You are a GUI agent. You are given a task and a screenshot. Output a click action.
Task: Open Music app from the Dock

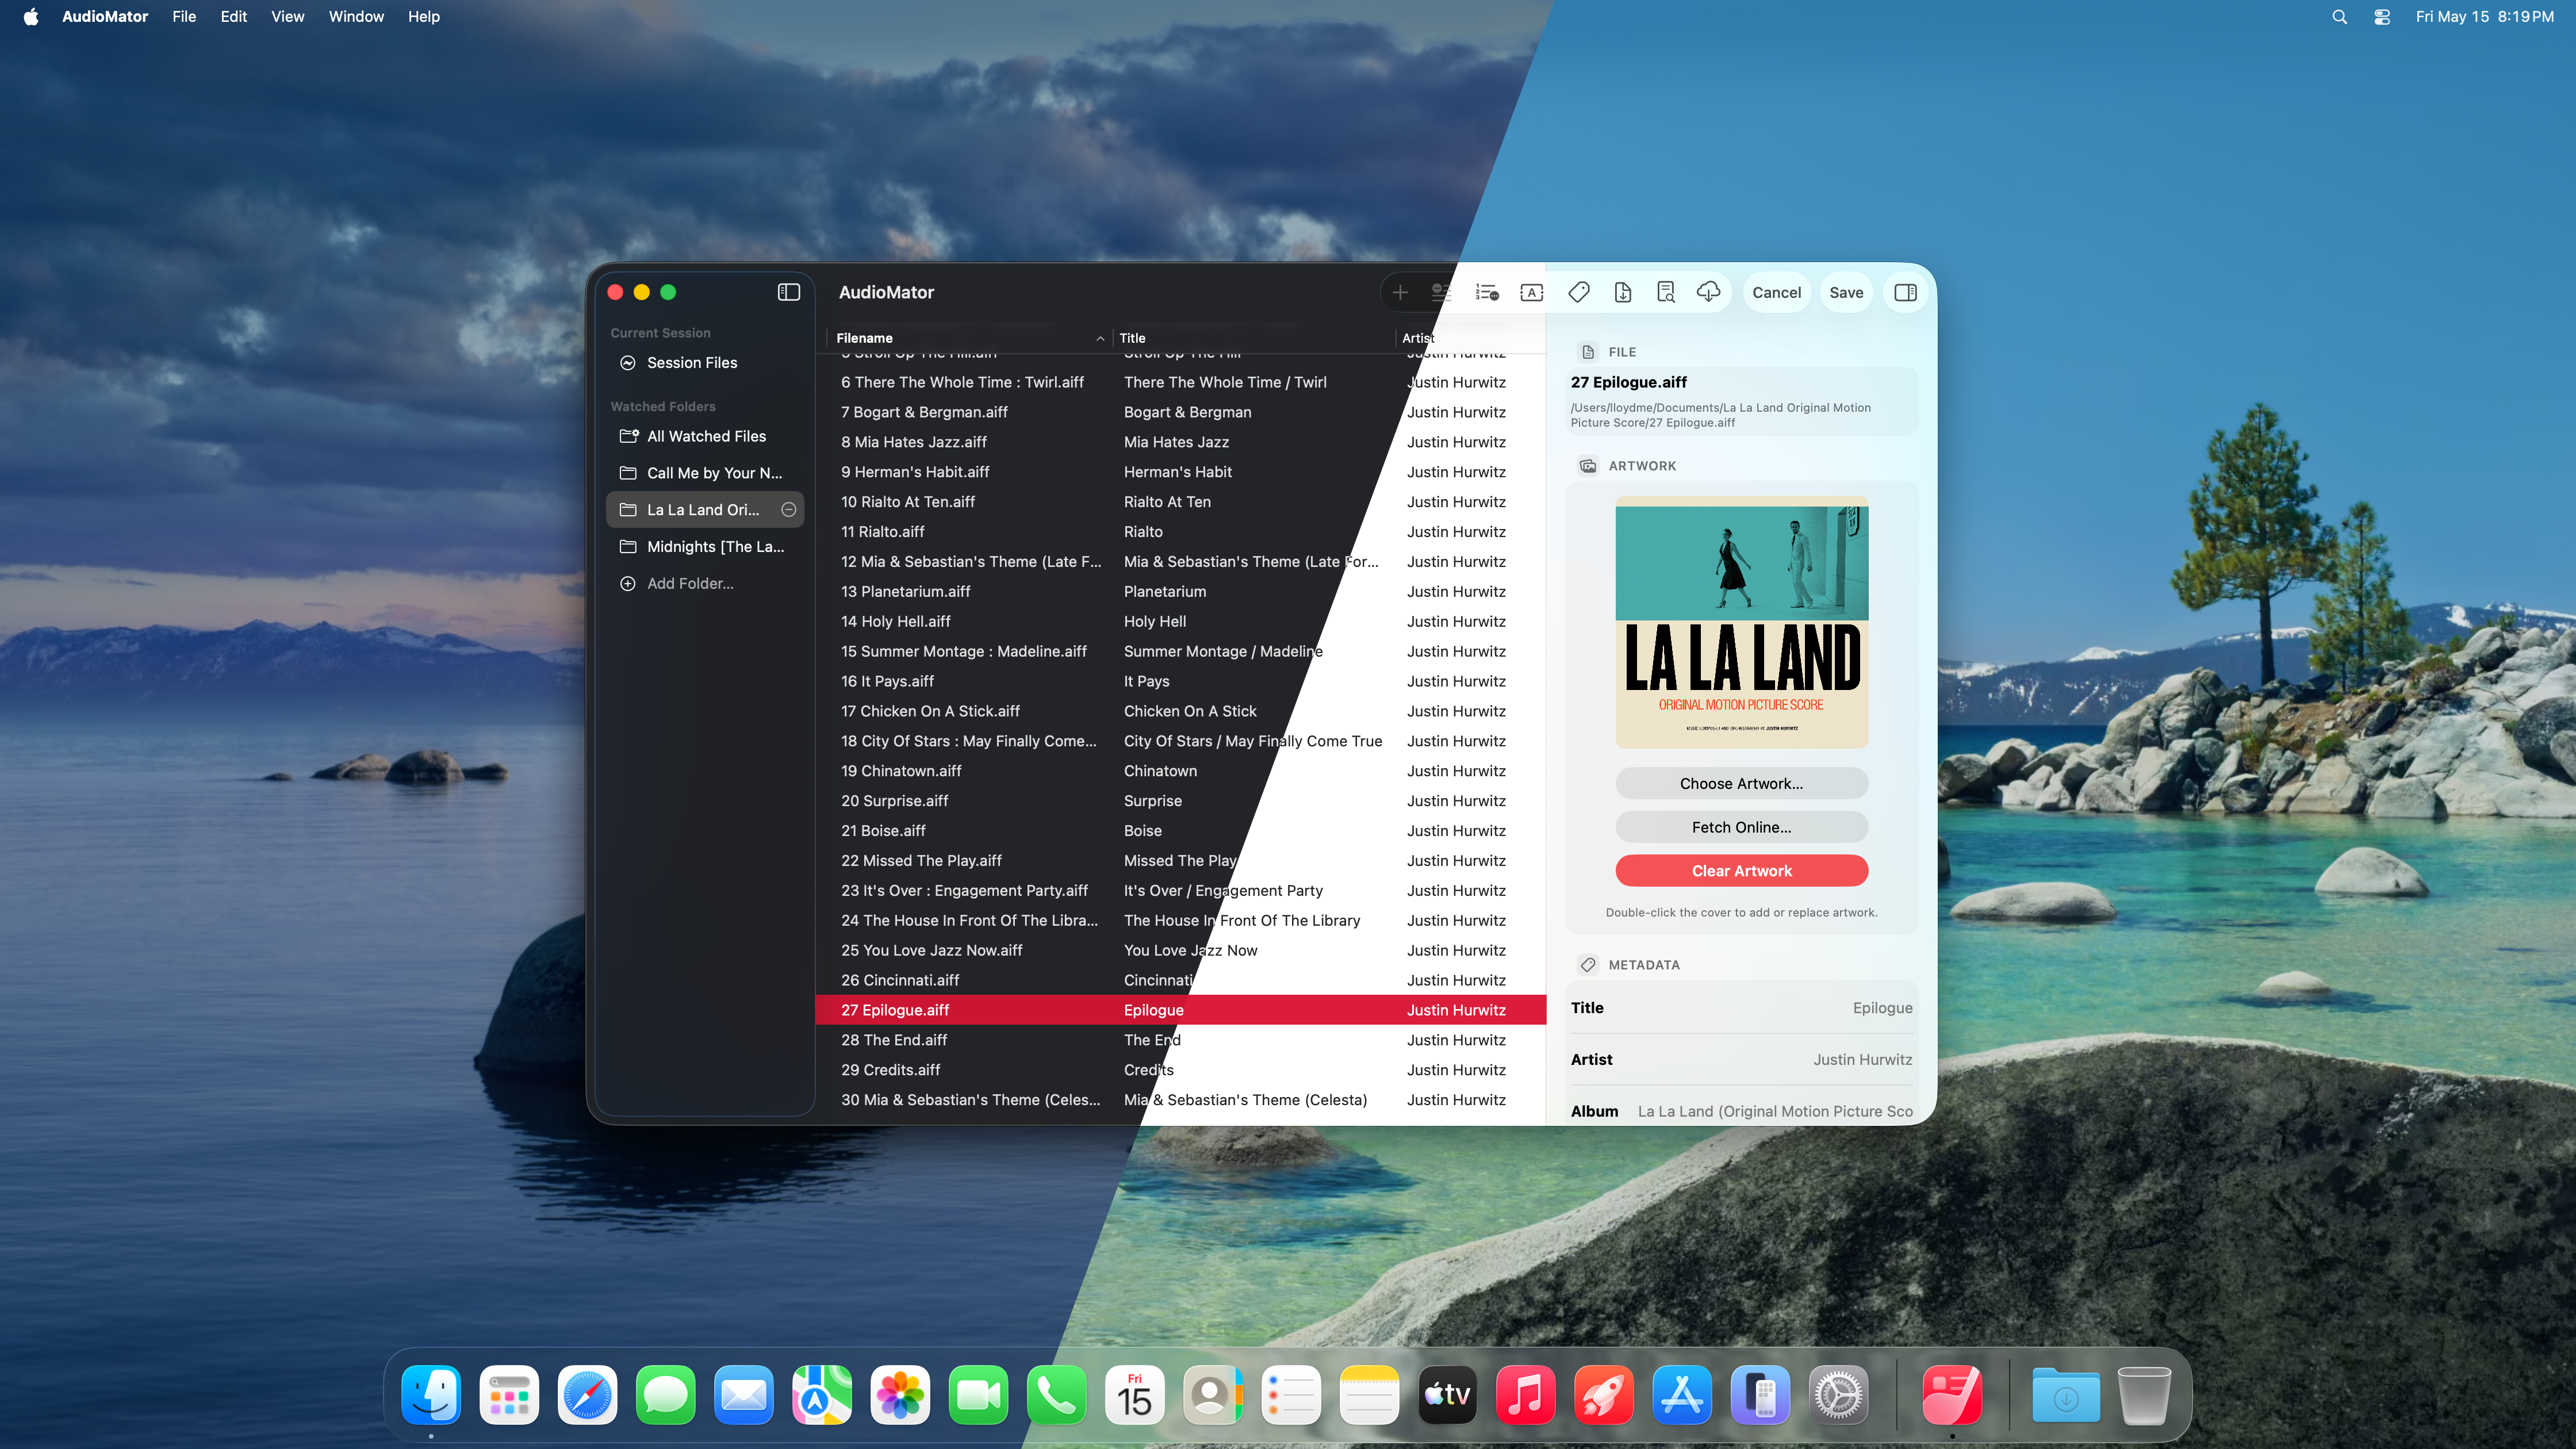tap(1526, 1394)
